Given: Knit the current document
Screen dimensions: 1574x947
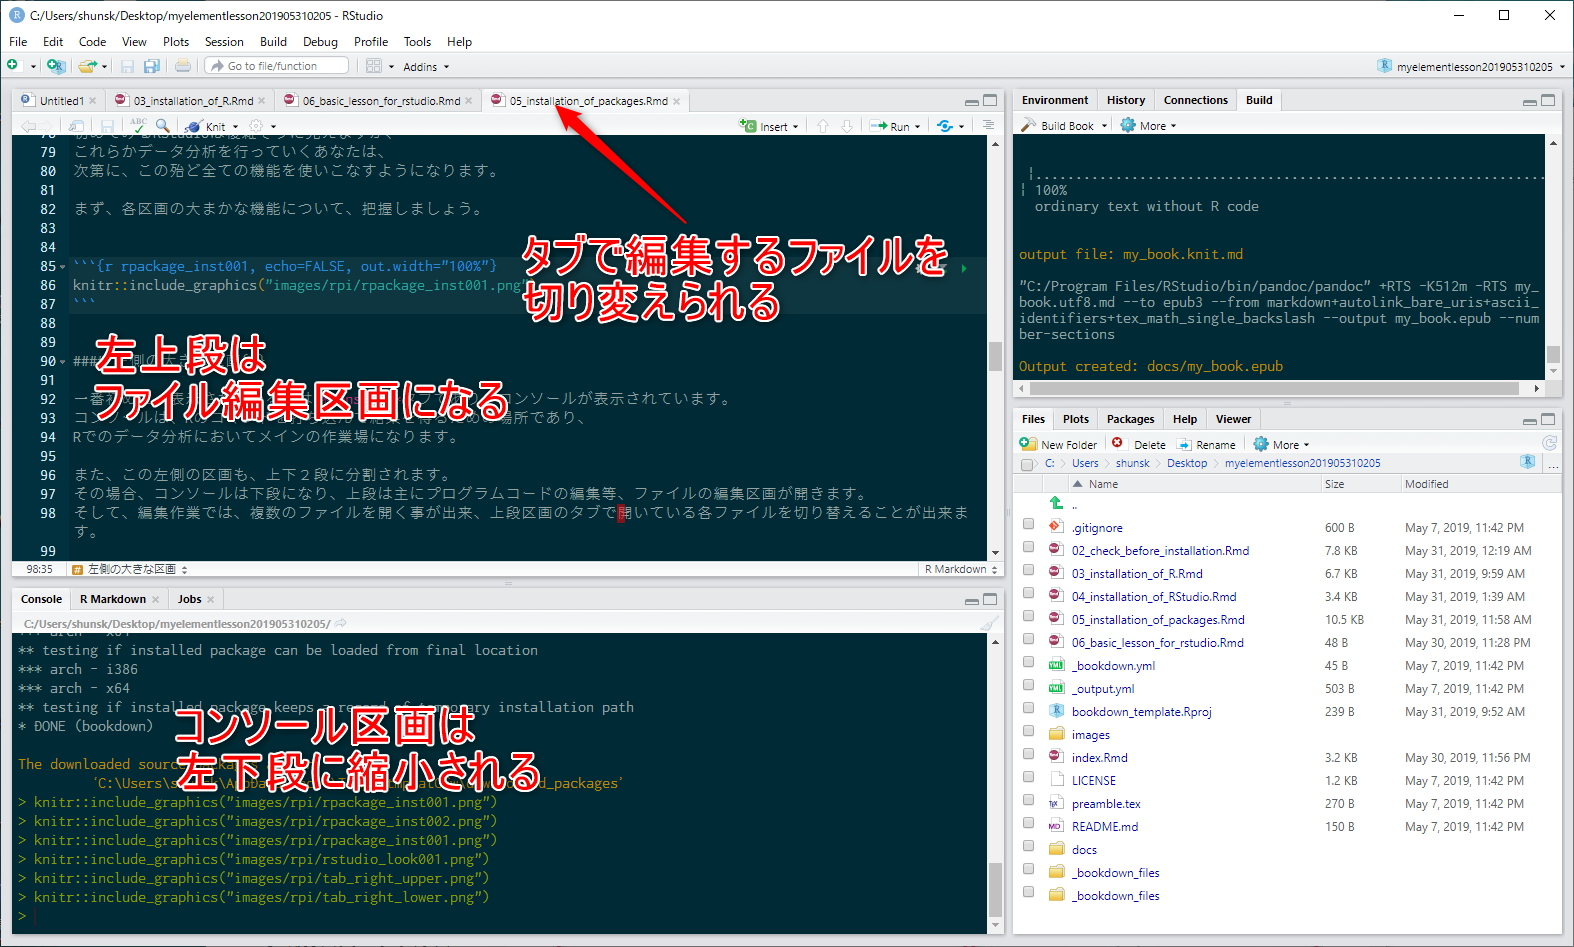Looking at the screenshot, I should 207,126.
